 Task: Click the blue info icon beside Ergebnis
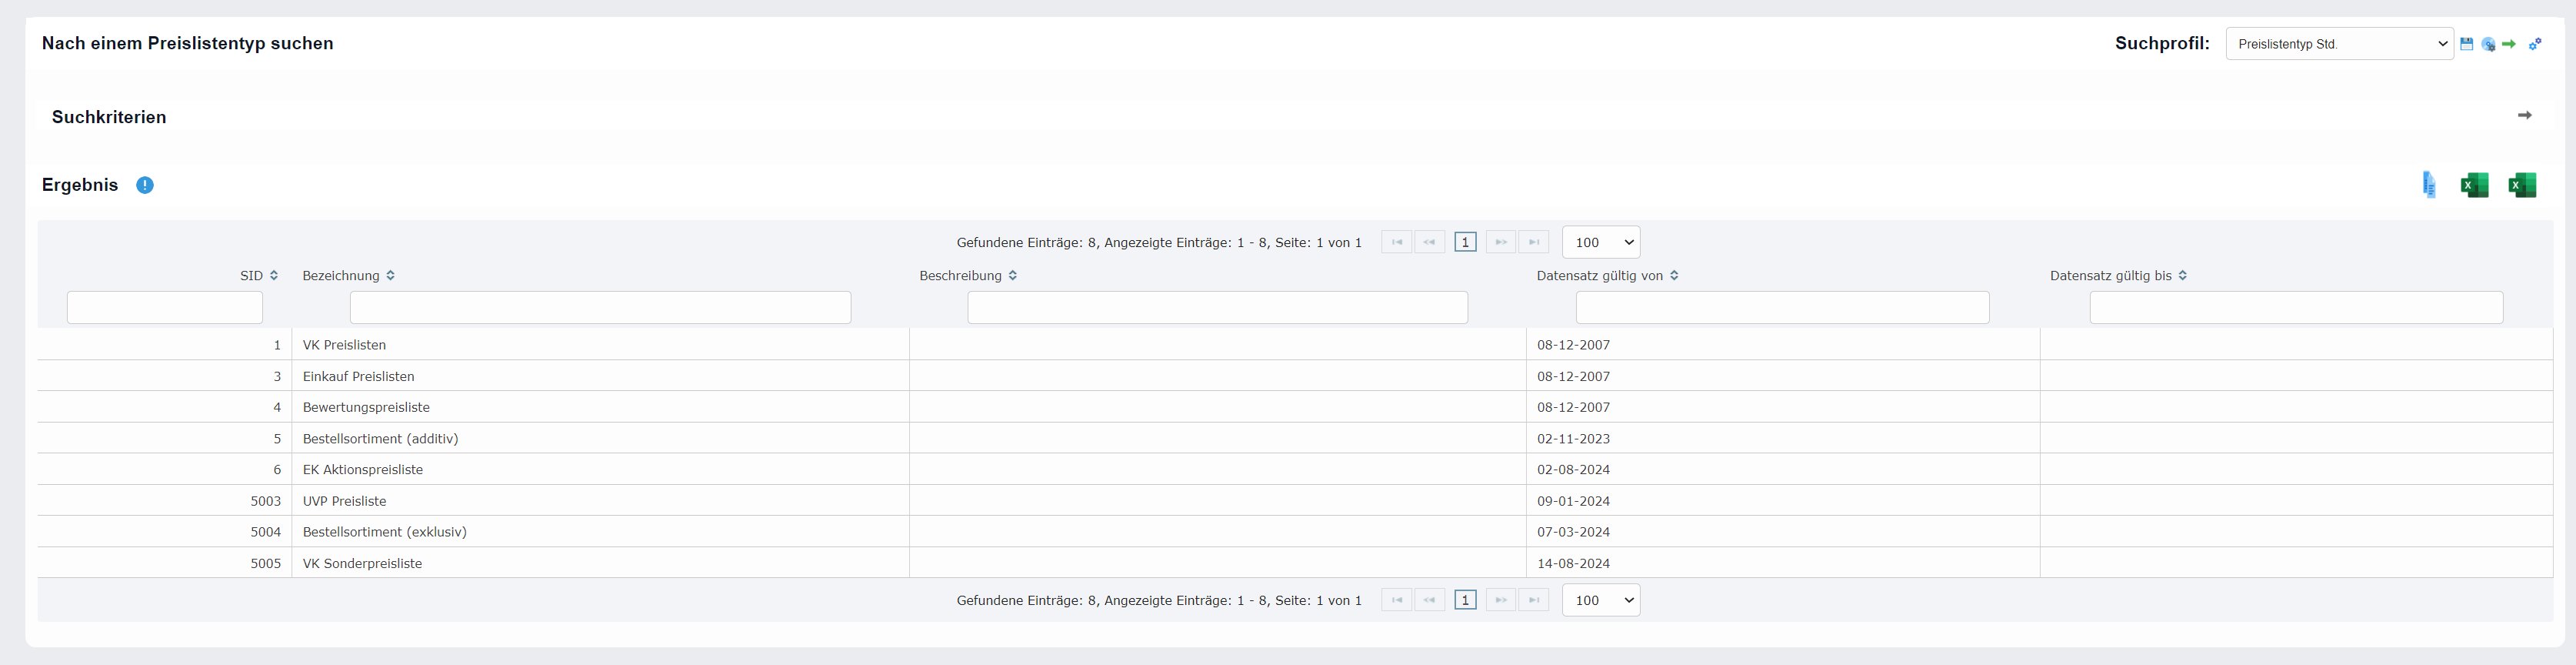[x=145, y=185]
